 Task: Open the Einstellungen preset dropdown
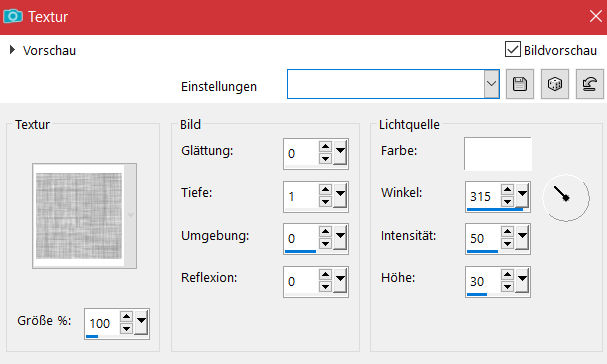click(491, 84)
